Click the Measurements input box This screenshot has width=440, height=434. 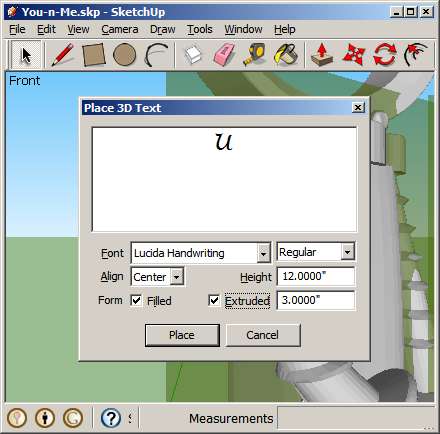(355, 418)
